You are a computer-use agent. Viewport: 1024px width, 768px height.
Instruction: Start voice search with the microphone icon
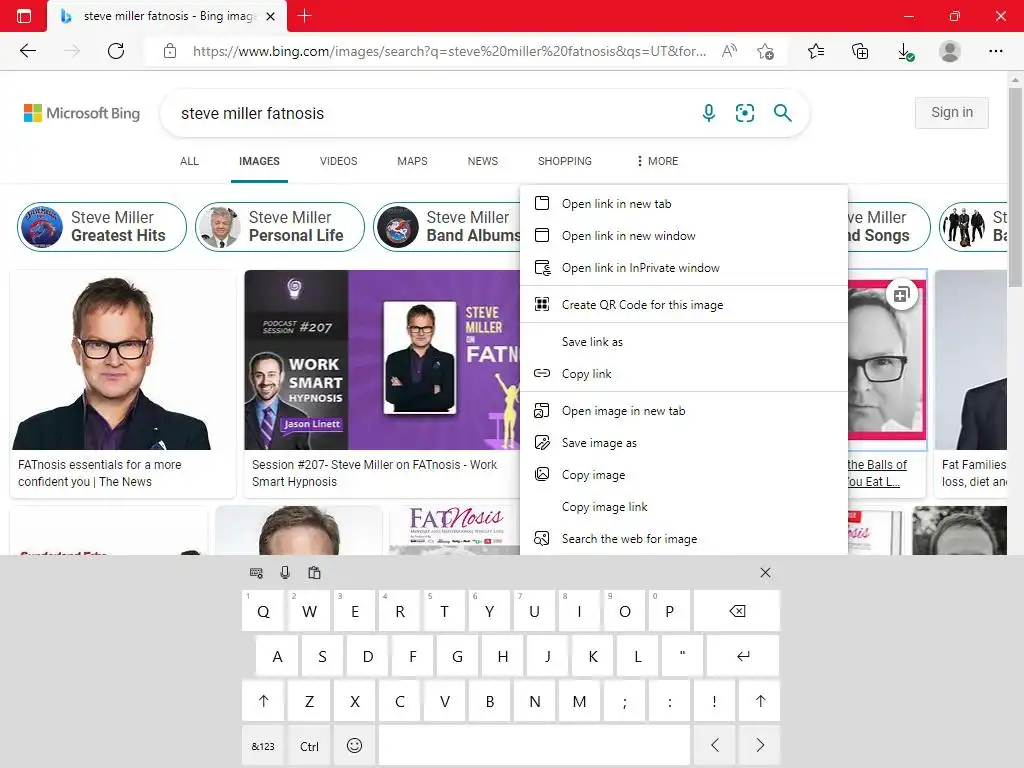(709, 113)
